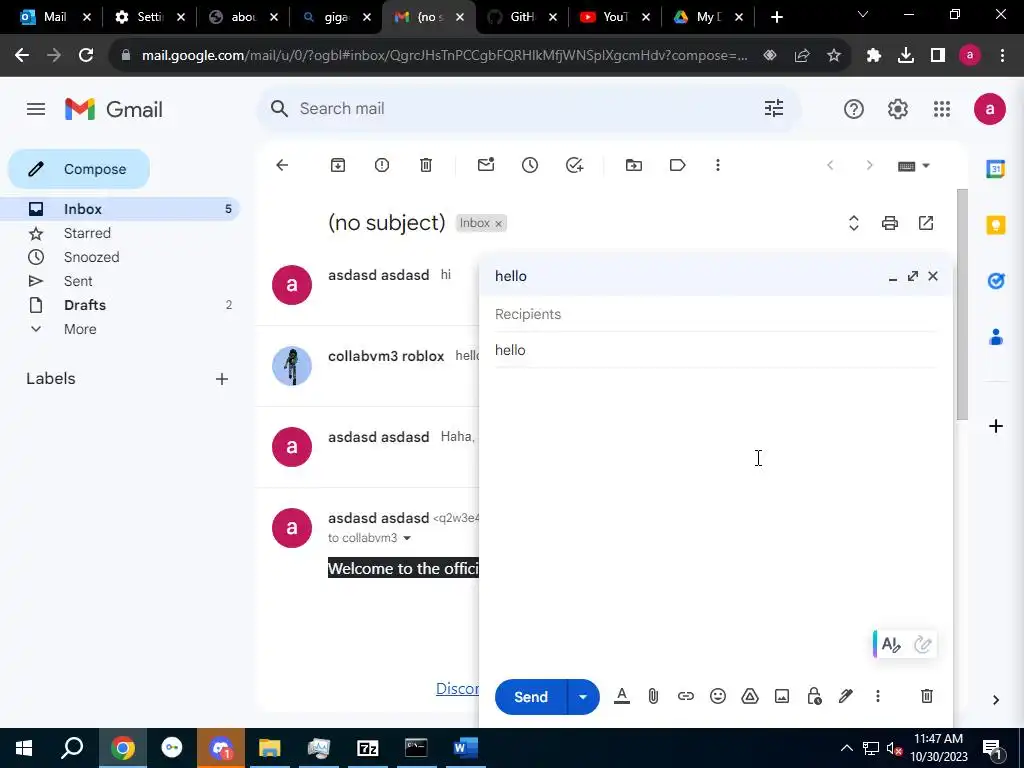Show recipient details next to 'to collabvm3'
The height and width of the screenshot is (768, 1024).
(407, 538)
